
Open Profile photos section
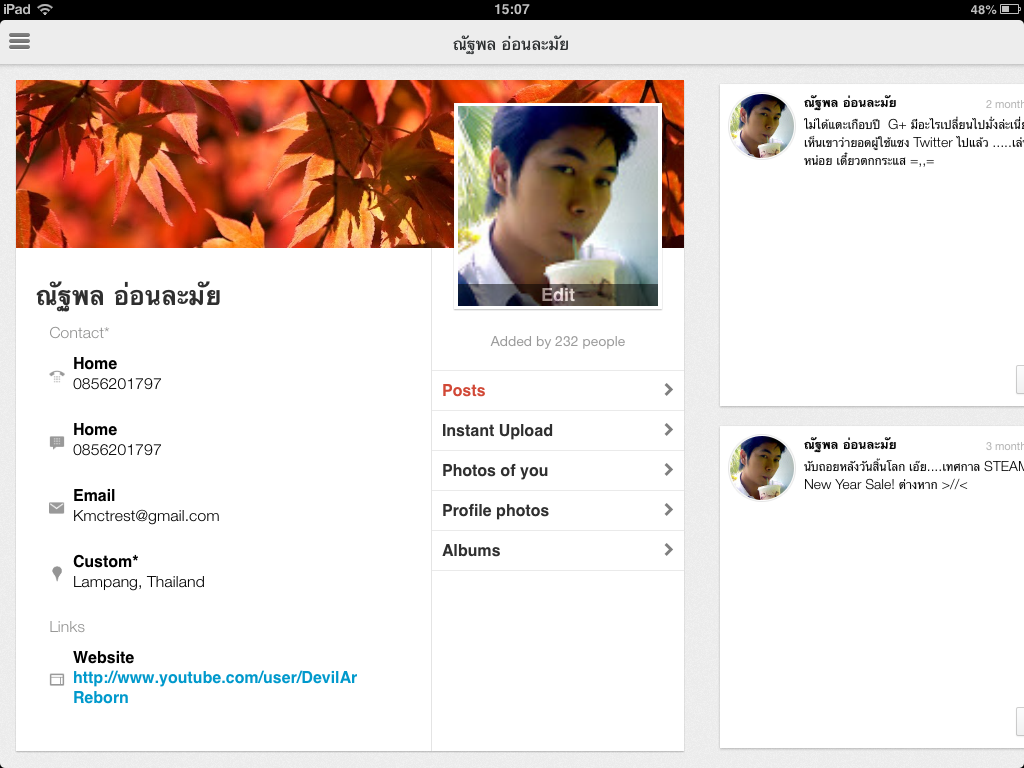point(558,510)
